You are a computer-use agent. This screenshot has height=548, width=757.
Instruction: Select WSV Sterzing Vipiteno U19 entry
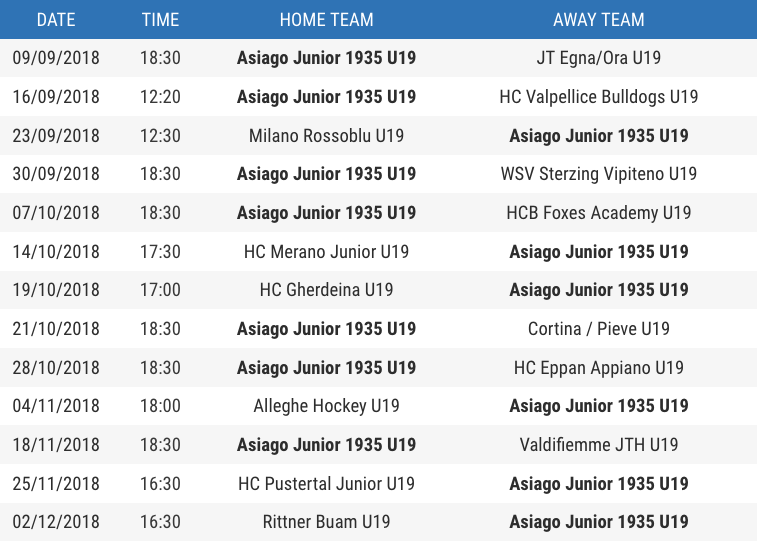pos(599,174)
